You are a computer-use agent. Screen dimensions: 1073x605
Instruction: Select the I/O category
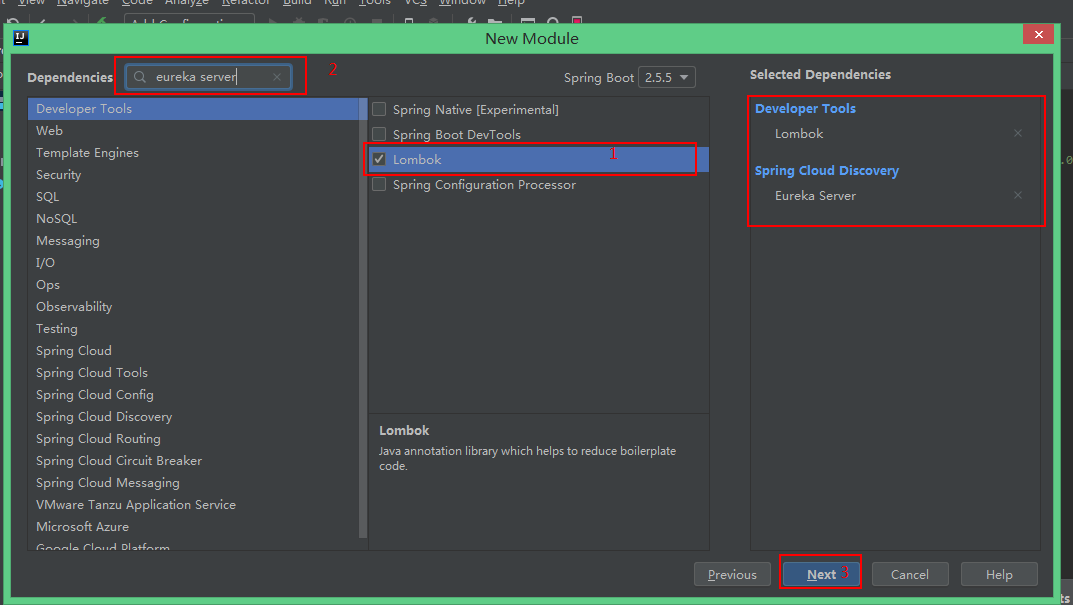[x=193, y=262]
